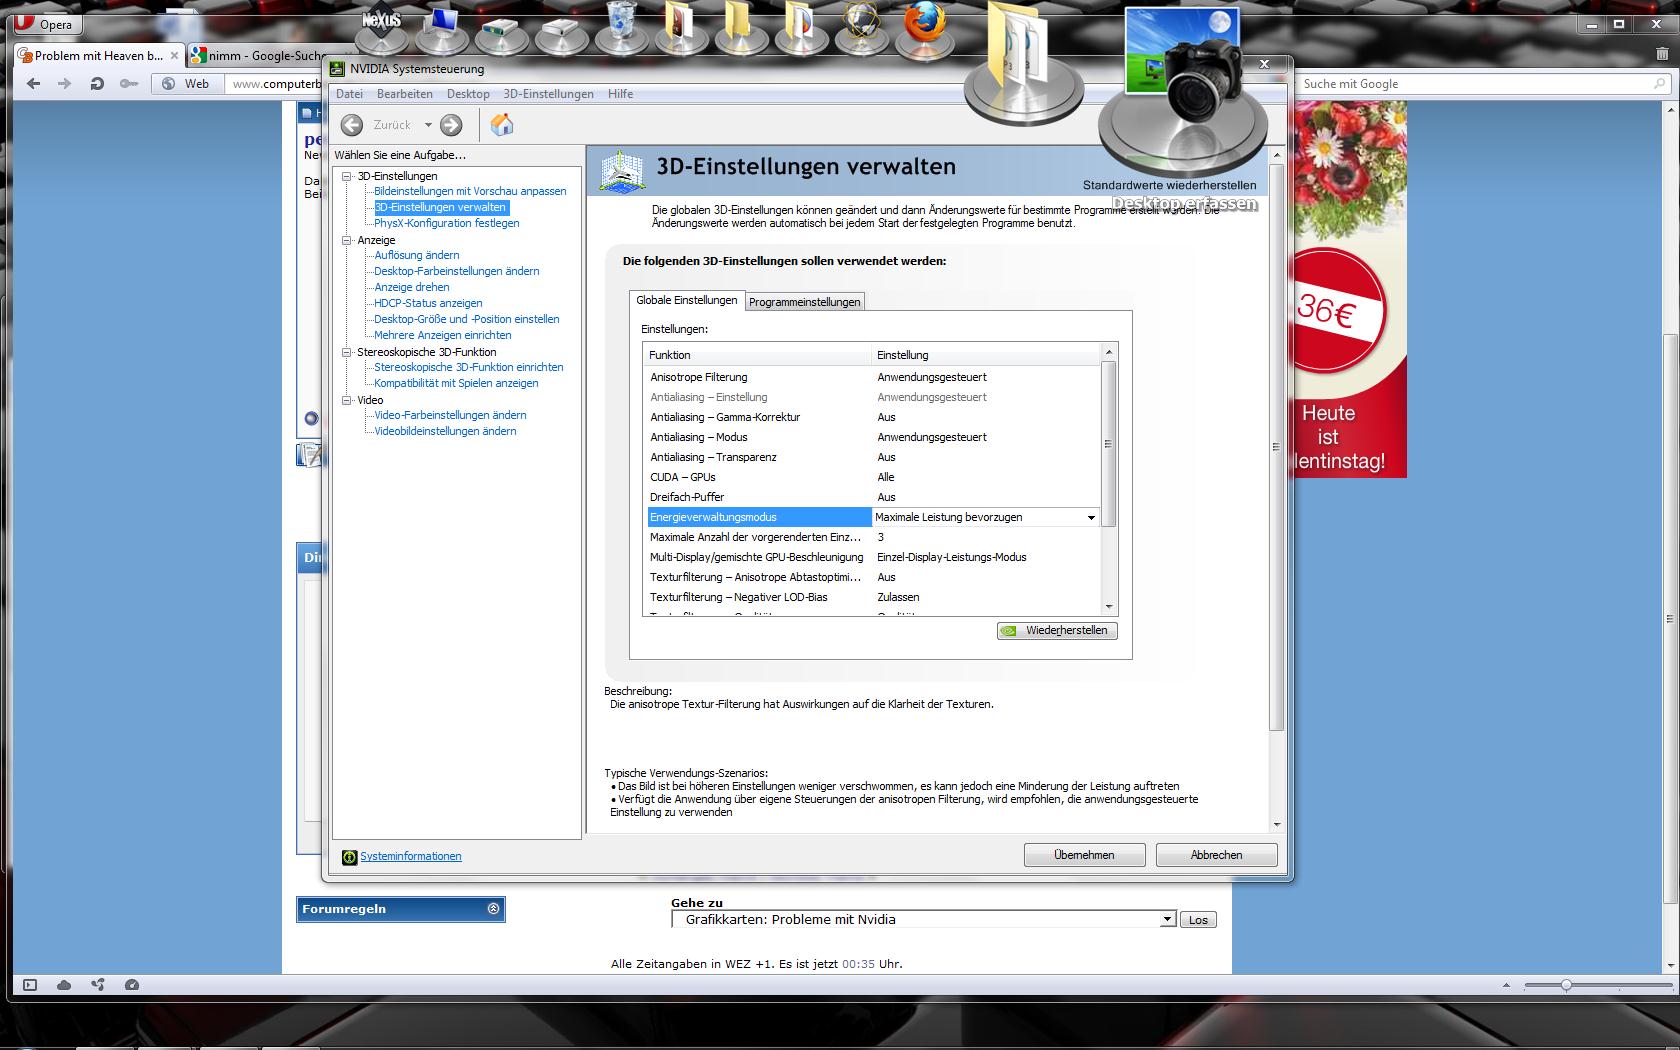The height and width of the screenshot is (1050, 1680).
Task: Click the Systeminformationen icon
Action: (x=349, y=857)
